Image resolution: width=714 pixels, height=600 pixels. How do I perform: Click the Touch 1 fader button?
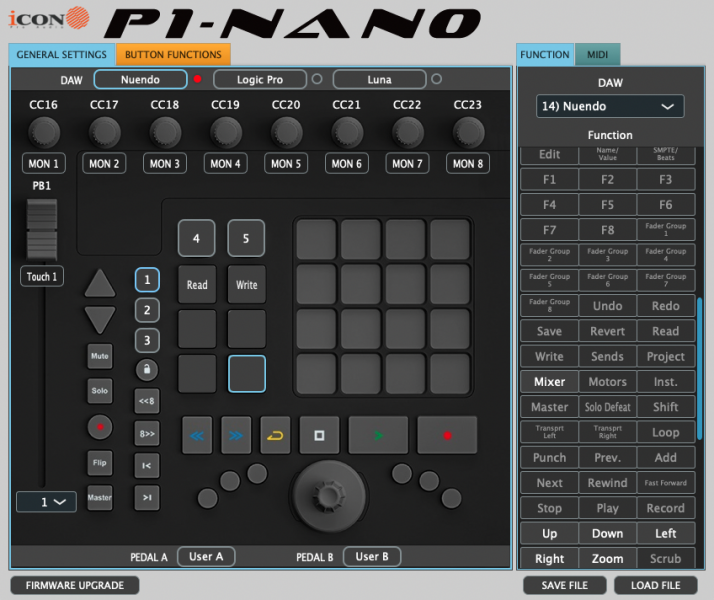pyautogui.click(x=42, y=276)
